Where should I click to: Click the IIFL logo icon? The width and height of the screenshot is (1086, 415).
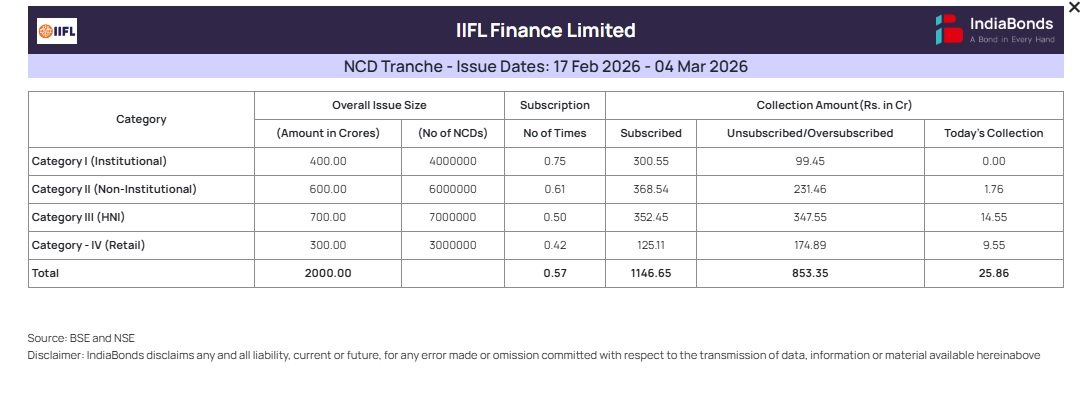click(x=57, y=32)
